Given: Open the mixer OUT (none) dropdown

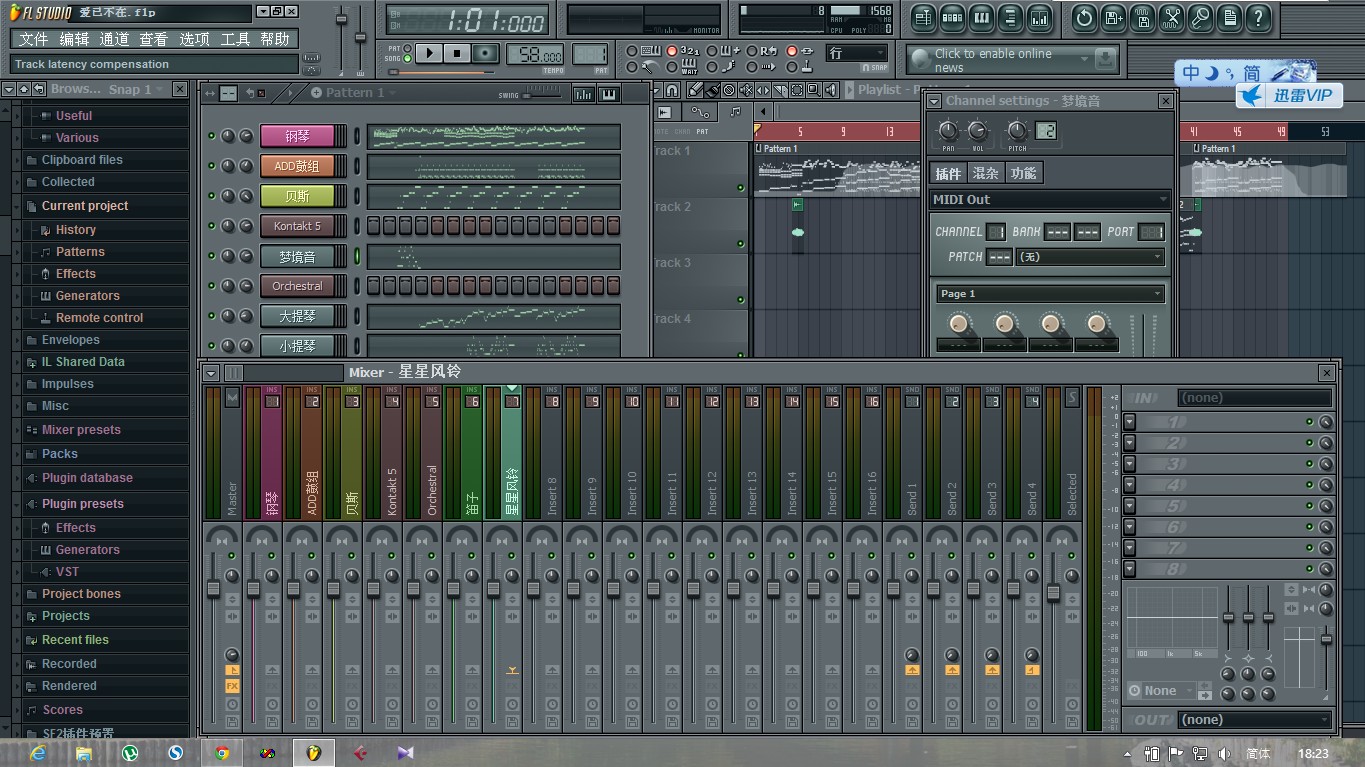Looking at the screenshot, I should point(1255,720).
